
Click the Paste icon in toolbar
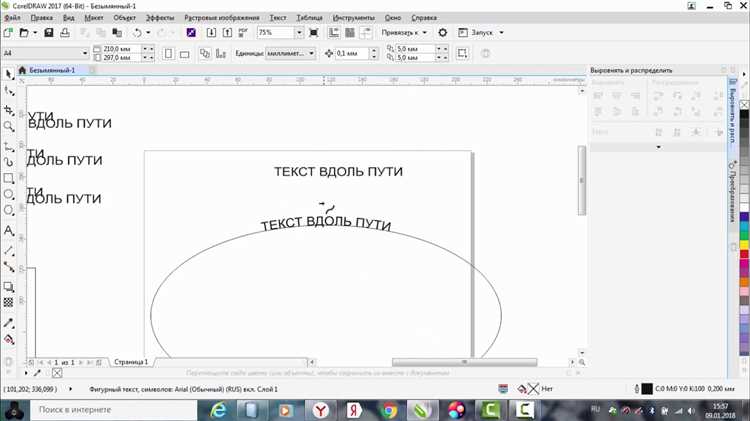[x=117, y=33]
